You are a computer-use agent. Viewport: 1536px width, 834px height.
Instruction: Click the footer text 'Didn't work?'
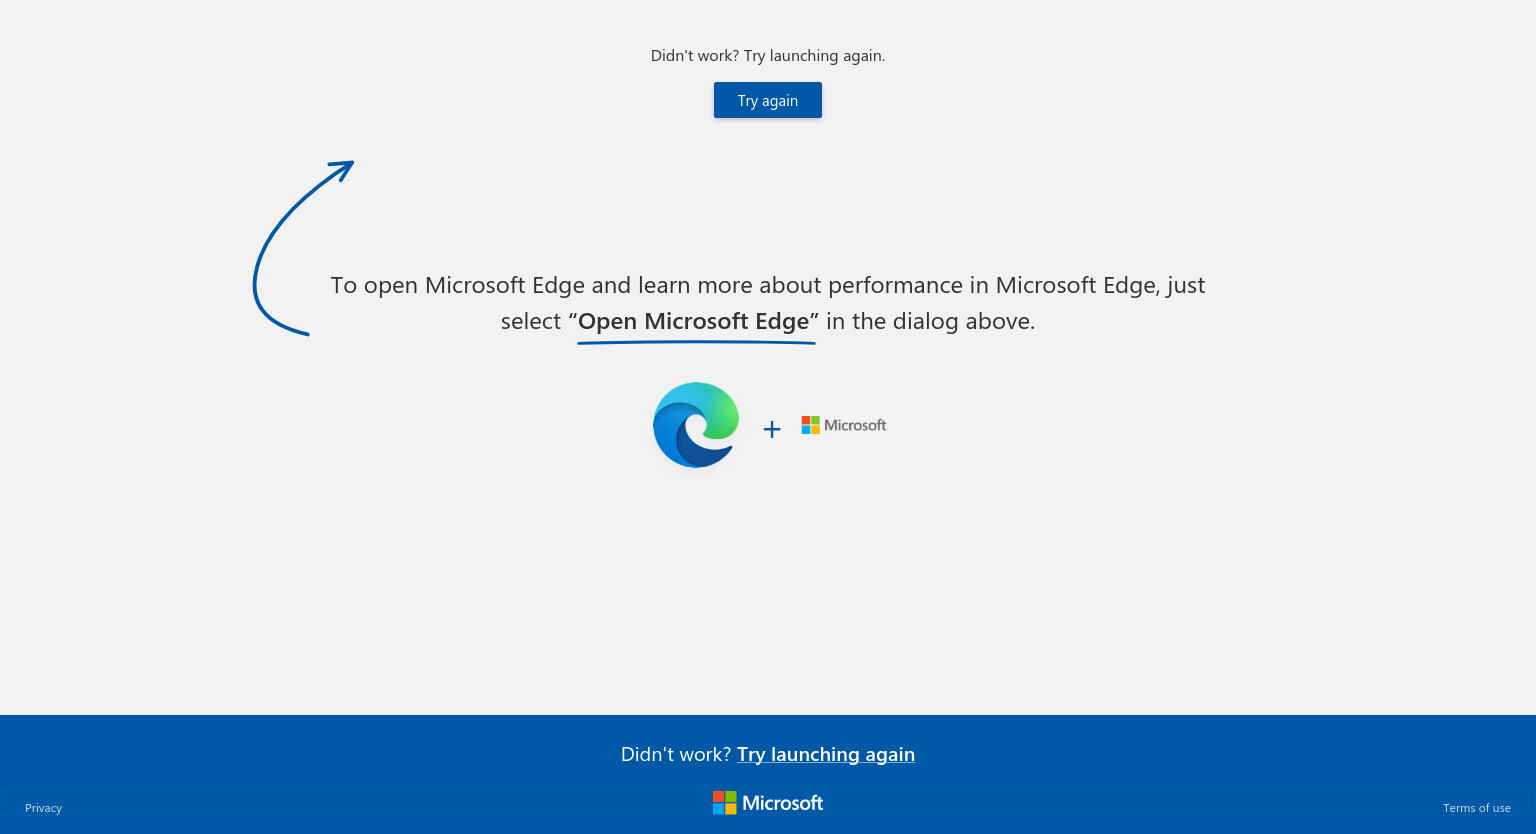click(676, 754)
